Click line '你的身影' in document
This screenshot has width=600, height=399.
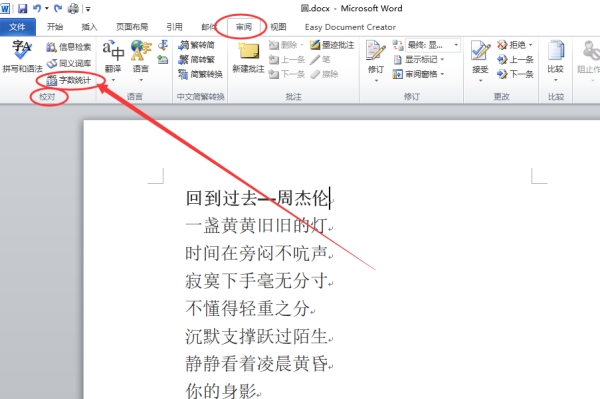[x=222, y=391]
